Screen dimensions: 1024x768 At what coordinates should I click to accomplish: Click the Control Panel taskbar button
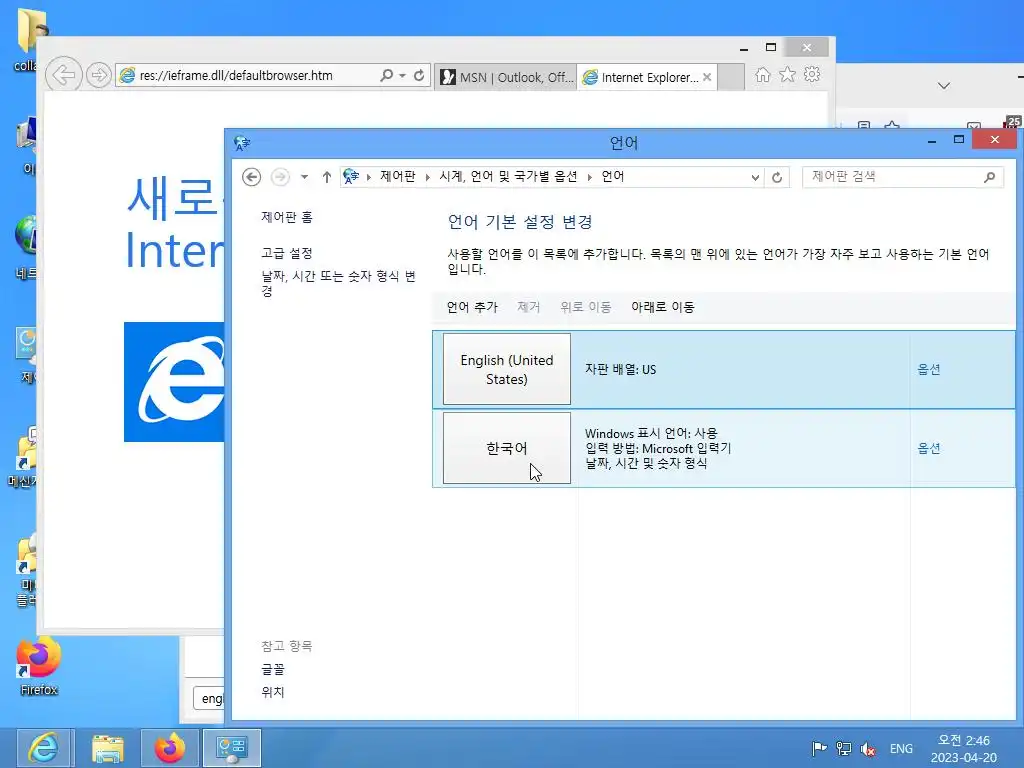[x=232, y=748]
